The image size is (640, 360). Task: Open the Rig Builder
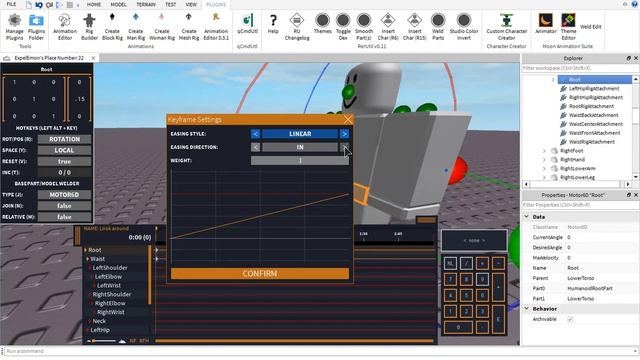click(x=89, y=27)
